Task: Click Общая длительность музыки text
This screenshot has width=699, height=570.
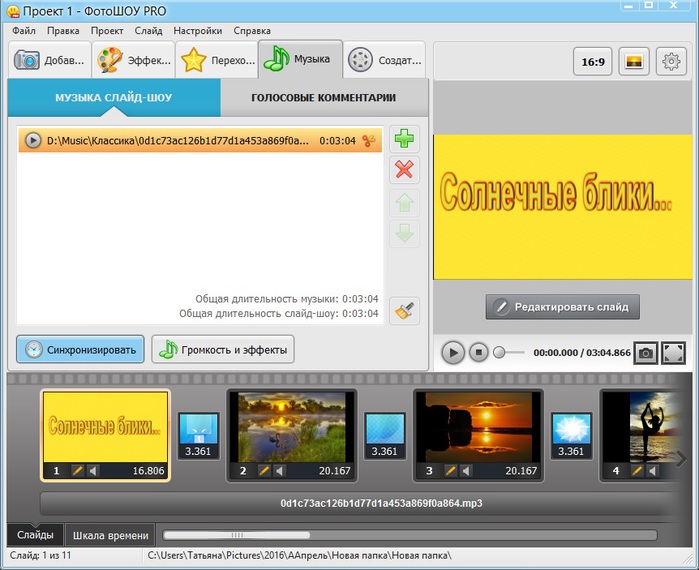Action: click(287, 299)
